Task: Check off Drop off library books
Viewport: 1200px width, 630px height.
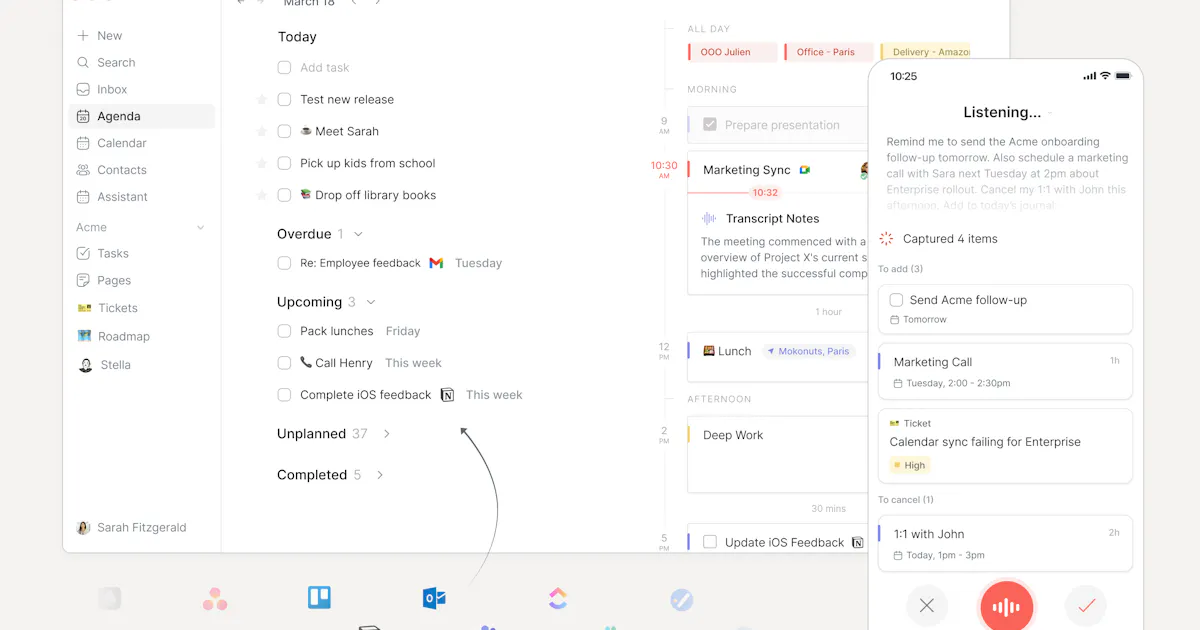Action: coord(284,195)
